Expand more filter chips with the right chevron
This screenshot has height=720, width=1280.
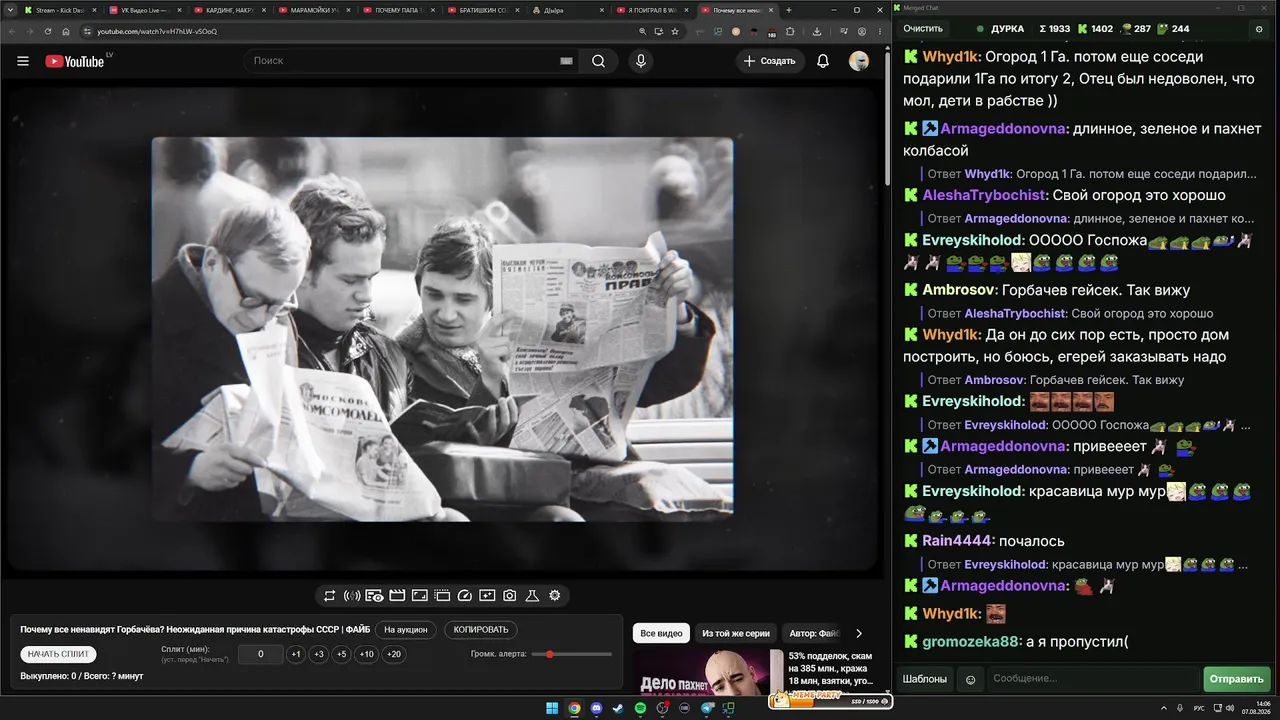click(x=859, y=633)
